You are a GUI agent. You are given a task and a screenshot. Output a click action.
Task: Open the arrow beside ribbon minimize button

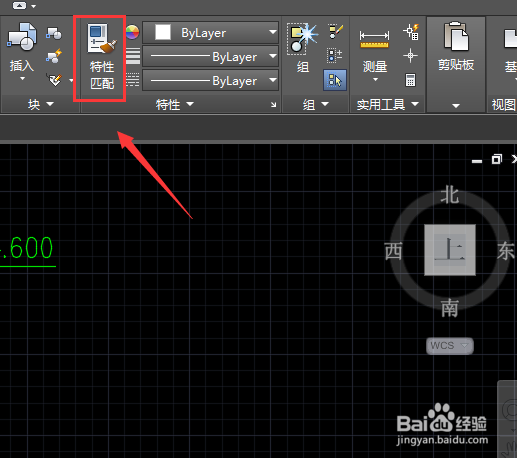[x=33, y=6]
